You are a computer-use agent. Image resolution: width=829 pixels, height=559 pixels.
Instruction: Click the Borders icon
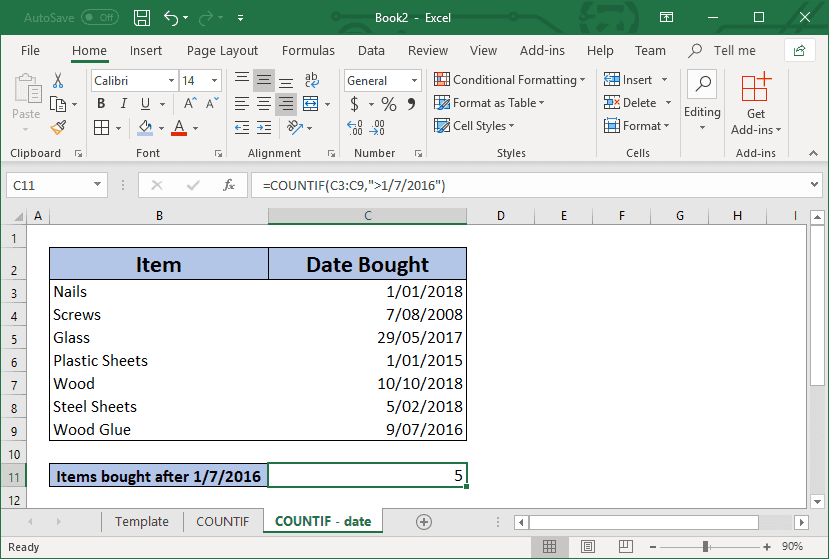(101, 127)
